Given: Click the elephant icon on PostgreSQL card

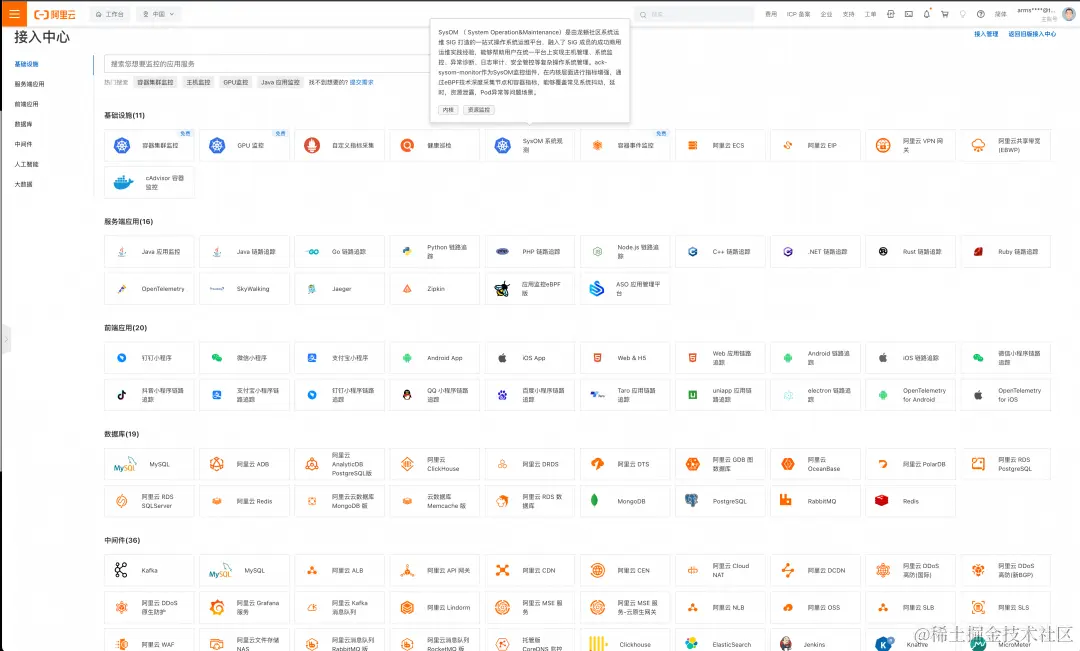Looking at the screenshot, I should point(692,501).
